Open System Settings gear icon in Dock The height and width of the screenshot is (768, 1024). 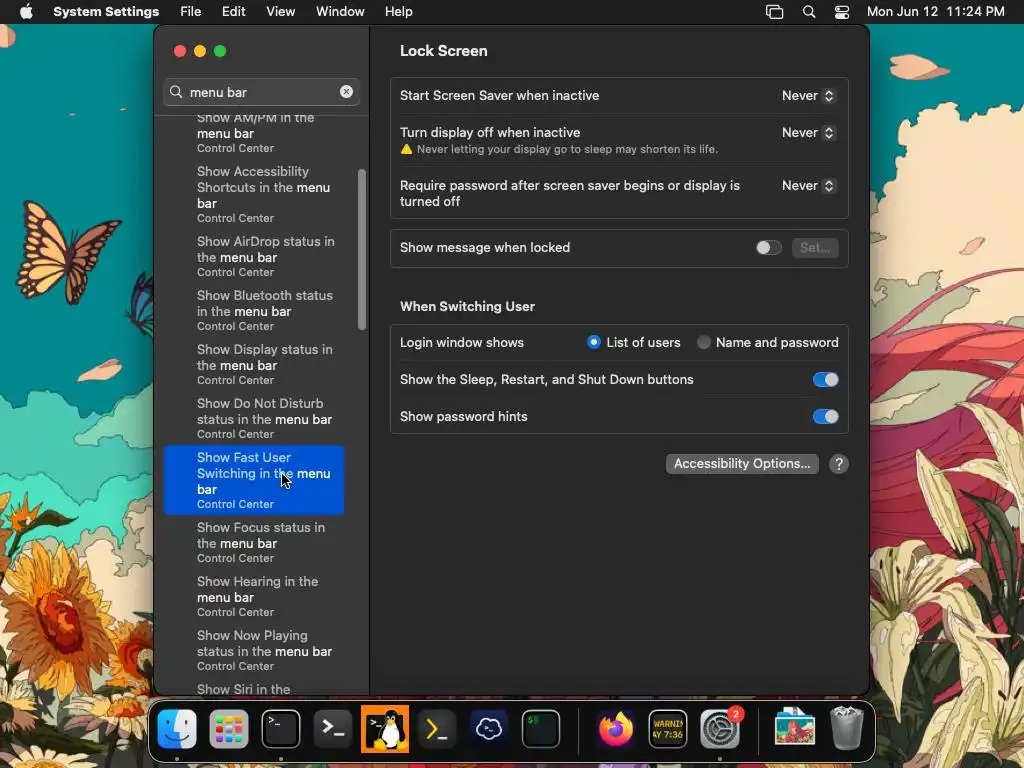(x=720, y=728)
